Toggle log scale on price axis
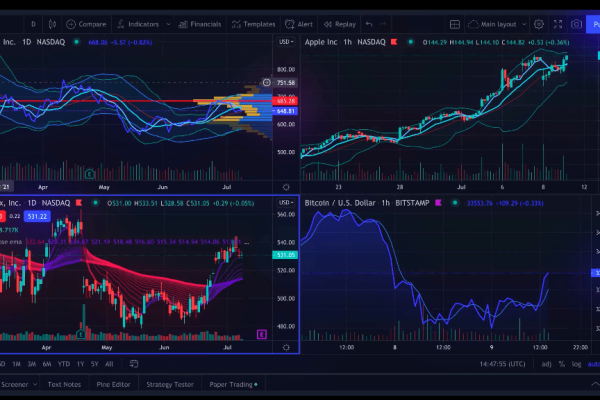The image size is (600, 400). coord(577,364)
